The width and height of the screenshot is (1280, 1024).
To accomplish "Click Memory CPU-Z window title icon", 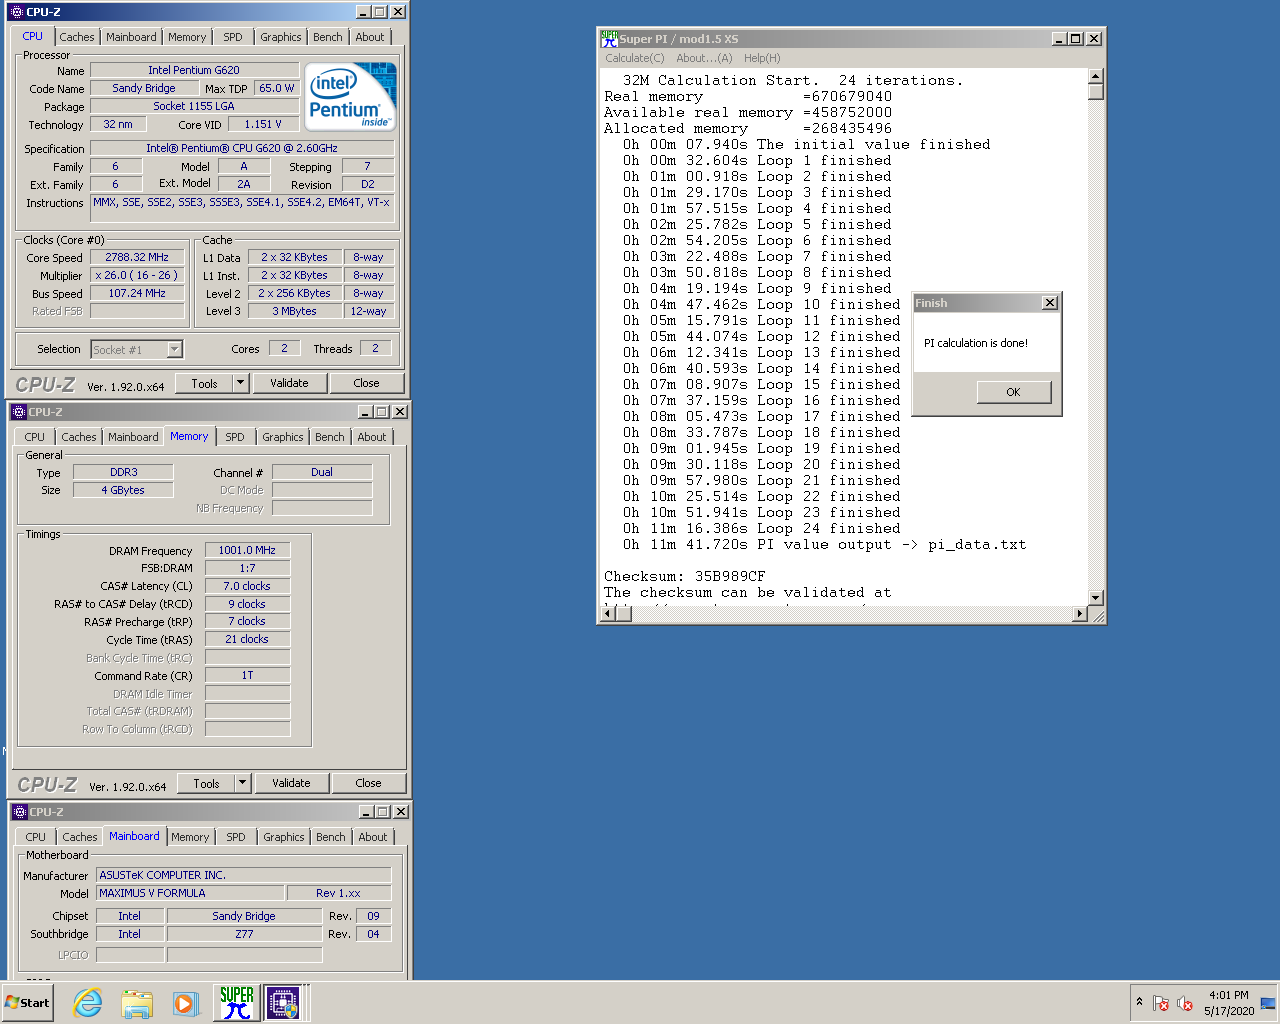I will (x=19, y=412).
